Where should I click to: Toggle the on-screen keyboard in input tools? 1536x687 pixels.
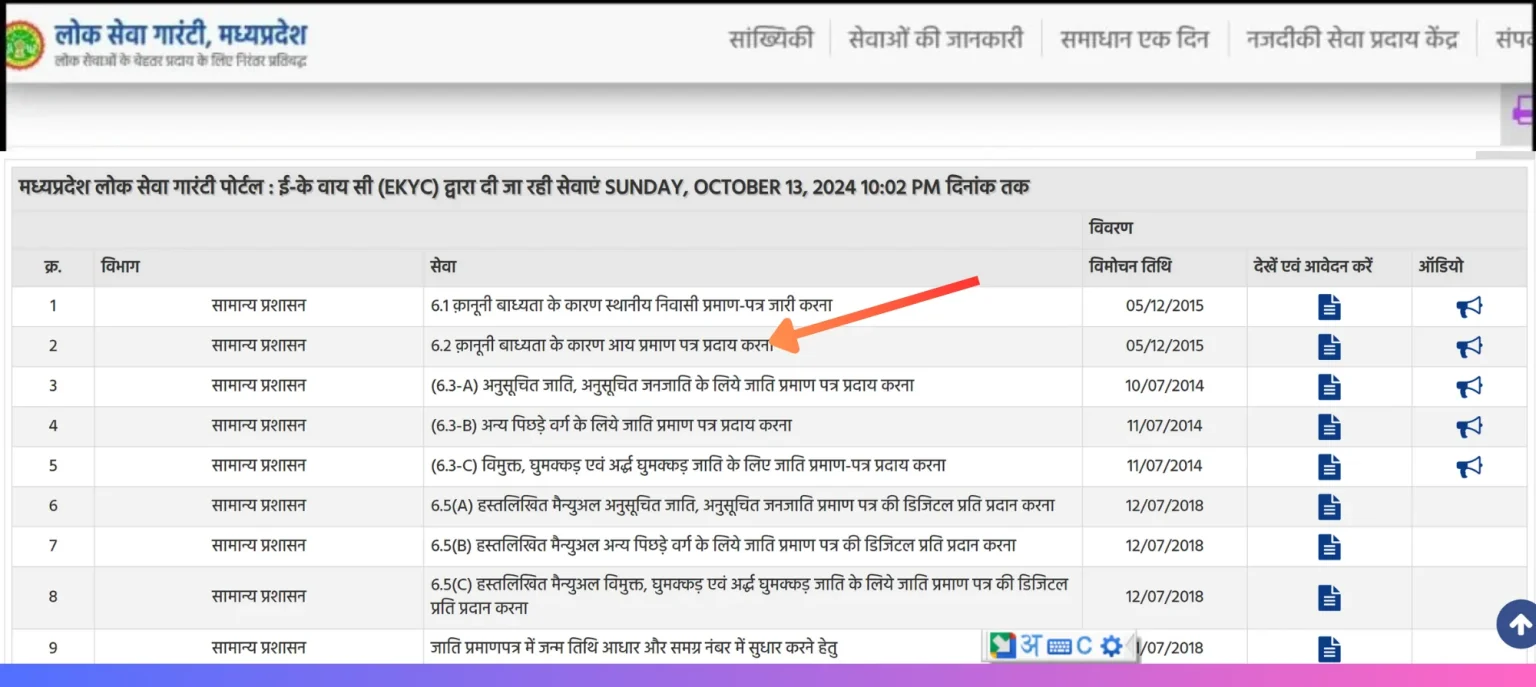coord(1059,646)
